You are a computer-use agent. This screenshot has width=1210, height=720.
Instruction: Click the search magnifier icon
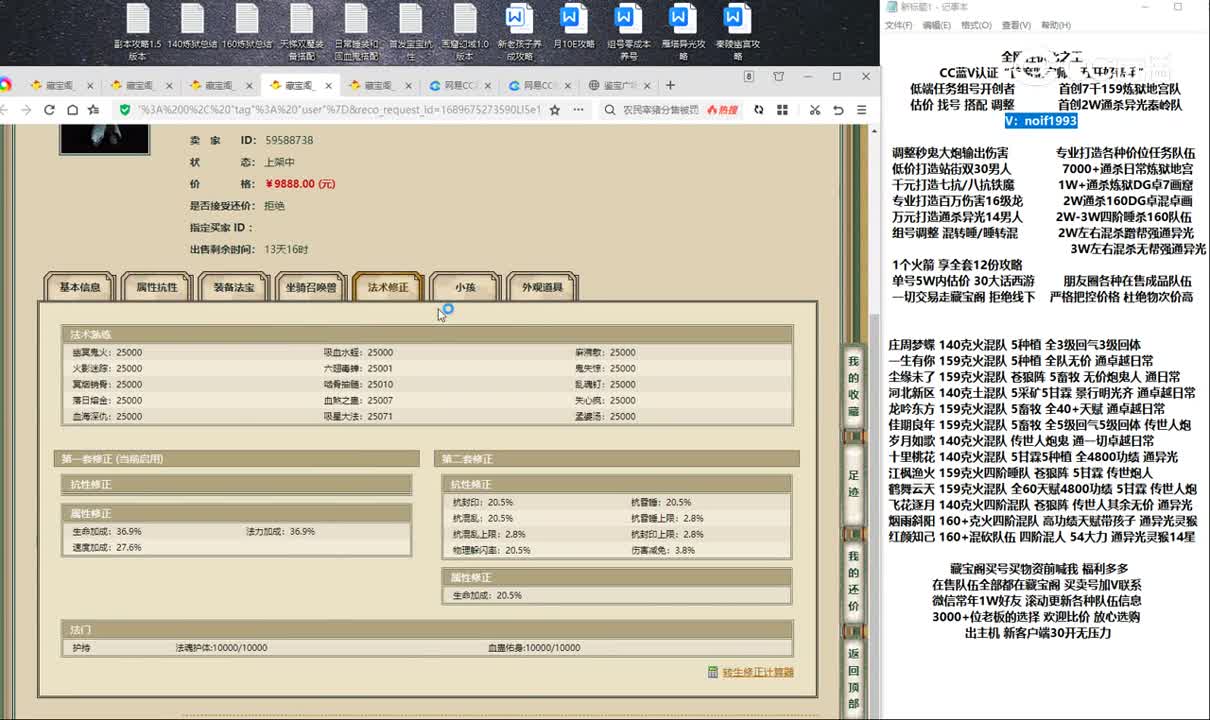point(610,110)
